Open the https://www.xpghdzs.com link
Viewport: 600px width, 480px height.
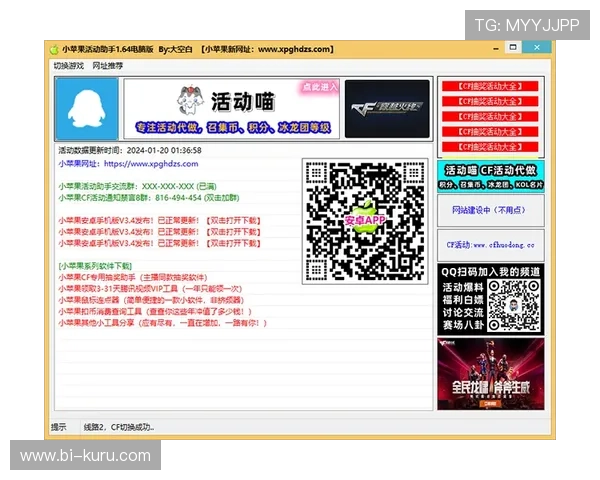[x=151, y=164]
